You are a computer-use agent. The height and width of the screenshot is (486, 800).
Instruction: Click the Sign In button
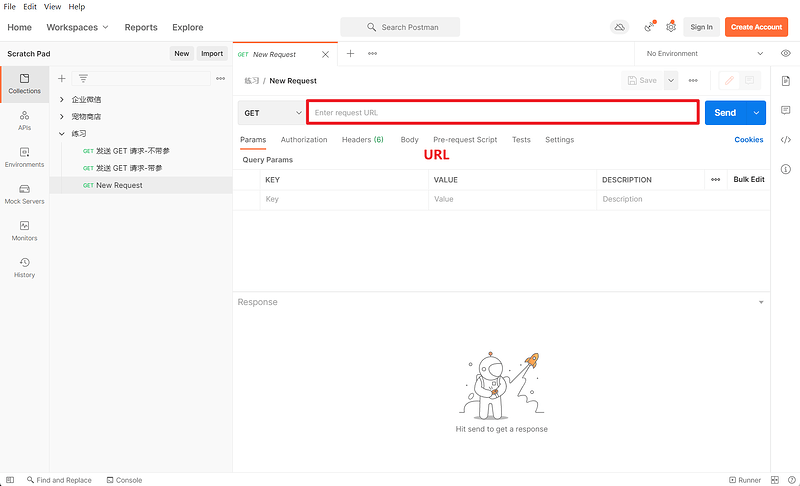click(x=702, y=27)
